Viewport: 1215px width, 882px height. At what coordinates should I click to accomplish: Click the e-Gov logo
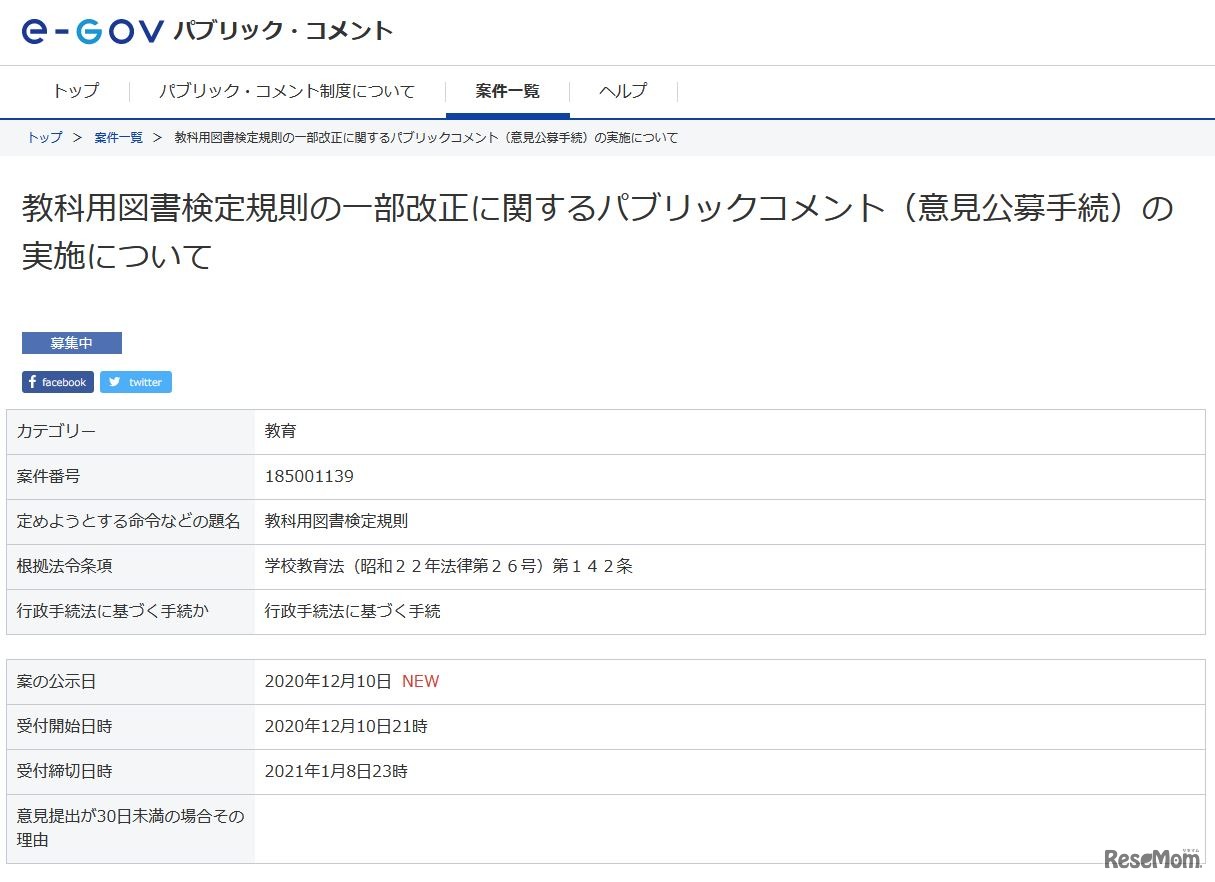click(92, 32)
